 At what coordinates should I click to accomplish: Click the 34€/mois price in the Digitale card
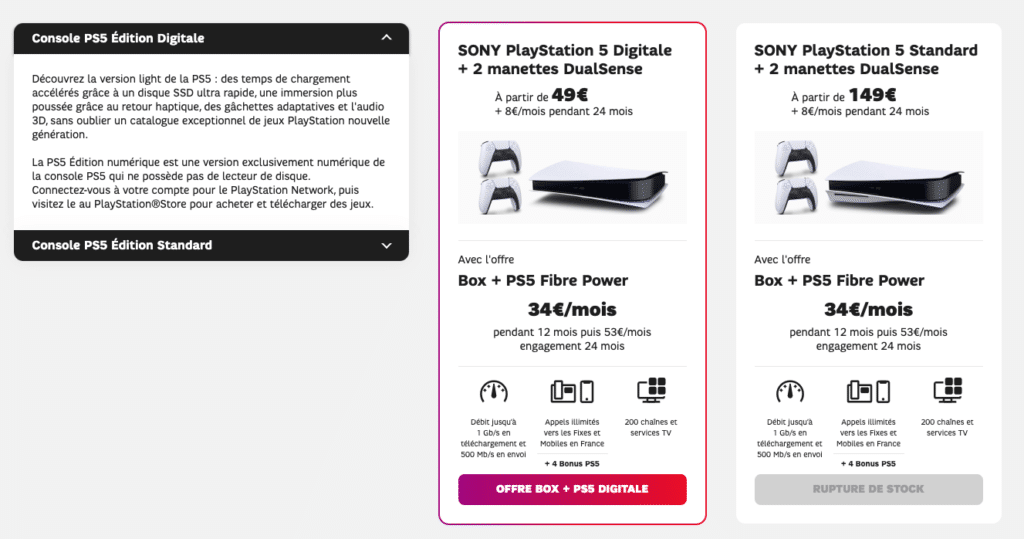572,309
